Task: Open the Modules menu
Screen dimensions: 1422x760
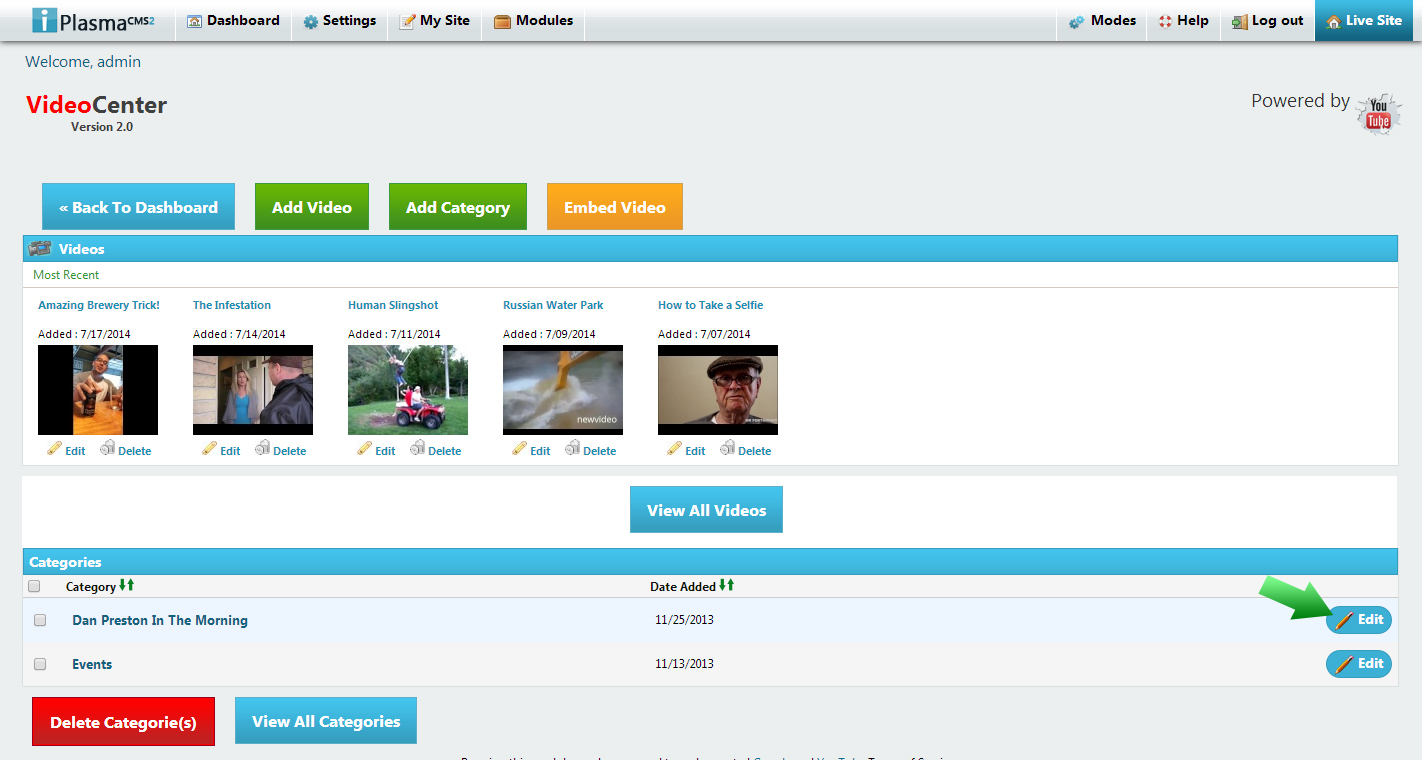Action: pos(533,20)
